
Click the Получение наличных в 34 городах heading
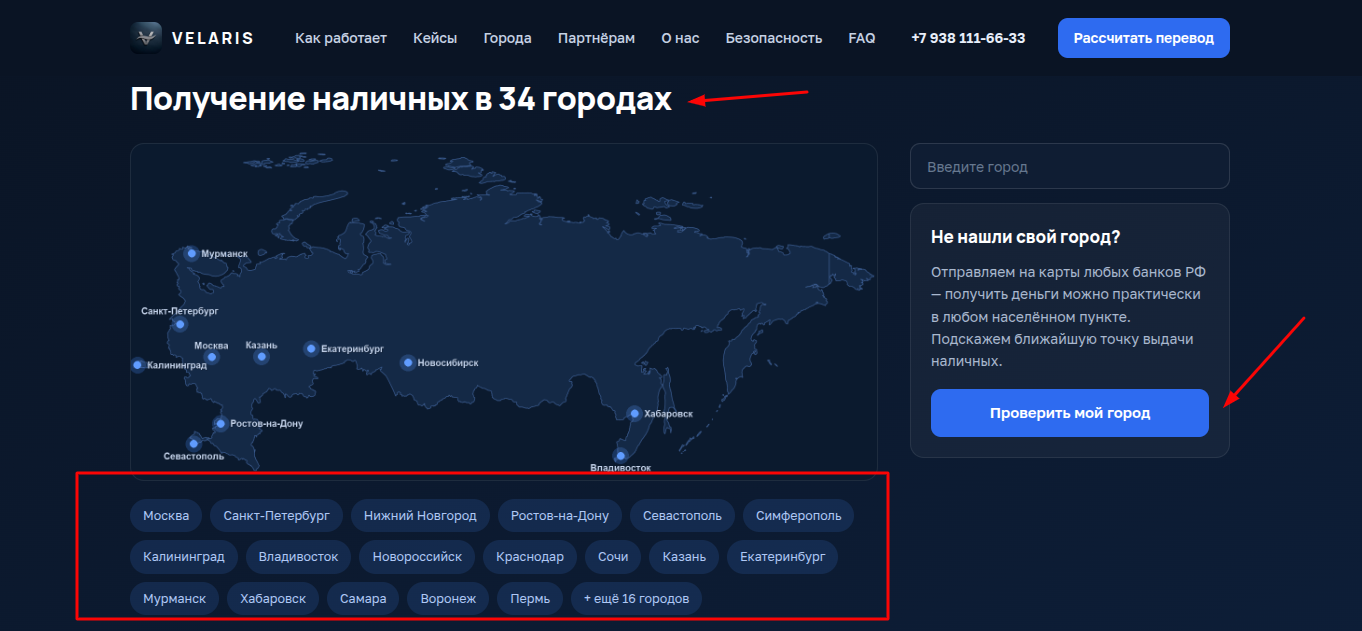pos(401,99)
